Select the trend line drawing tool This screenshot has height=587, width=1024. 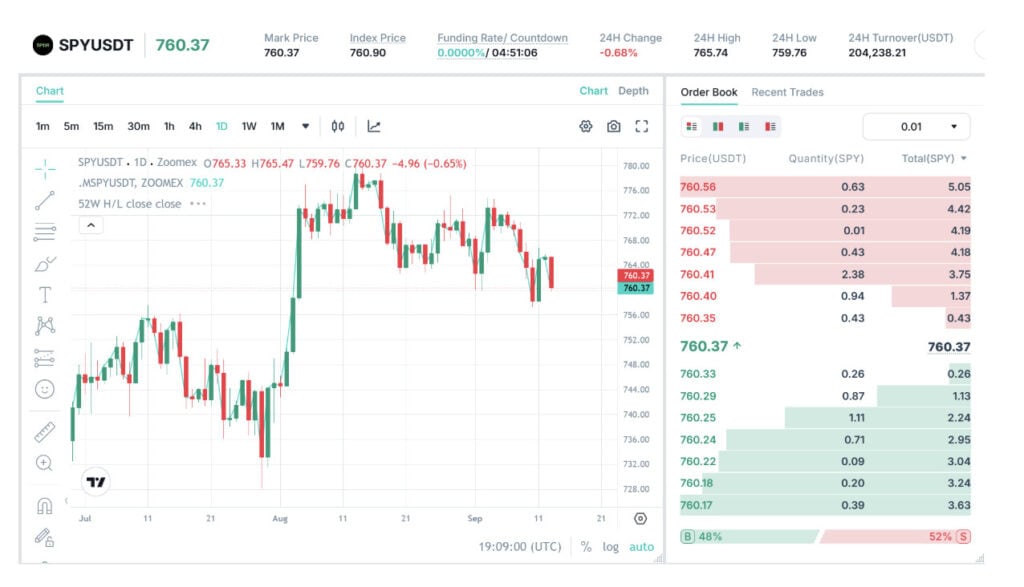[45, 200]
